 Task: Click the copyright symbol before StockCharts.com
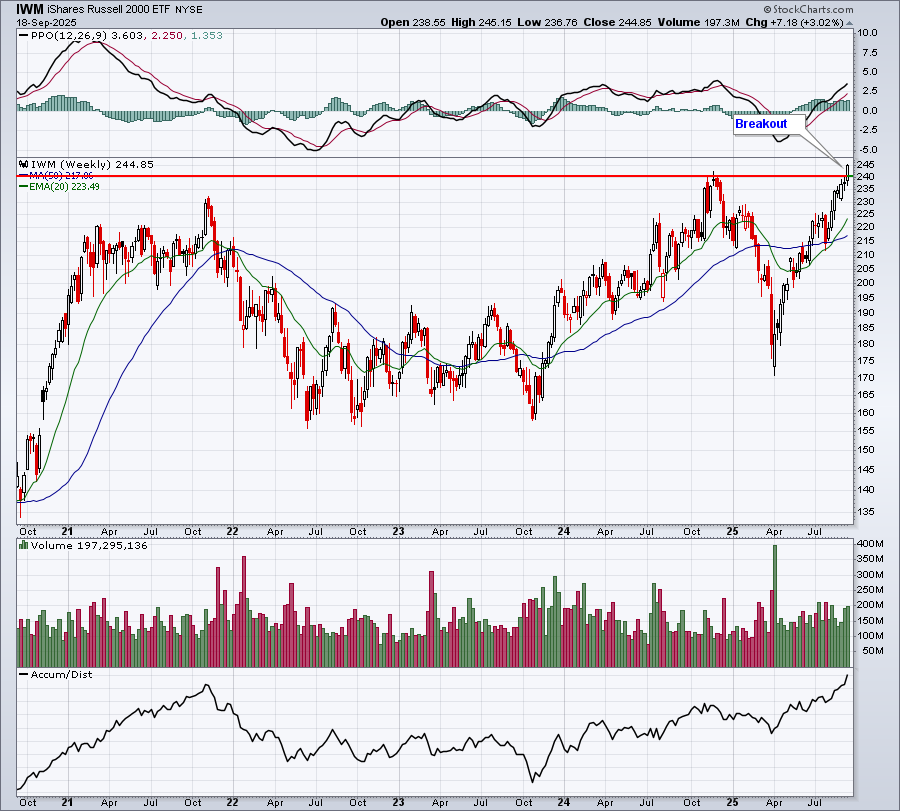pos(767,9)
